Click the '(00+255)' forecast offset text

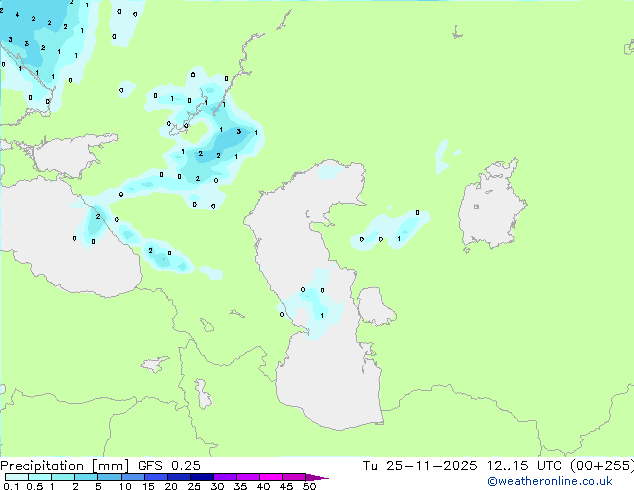(x=602, y=466)
